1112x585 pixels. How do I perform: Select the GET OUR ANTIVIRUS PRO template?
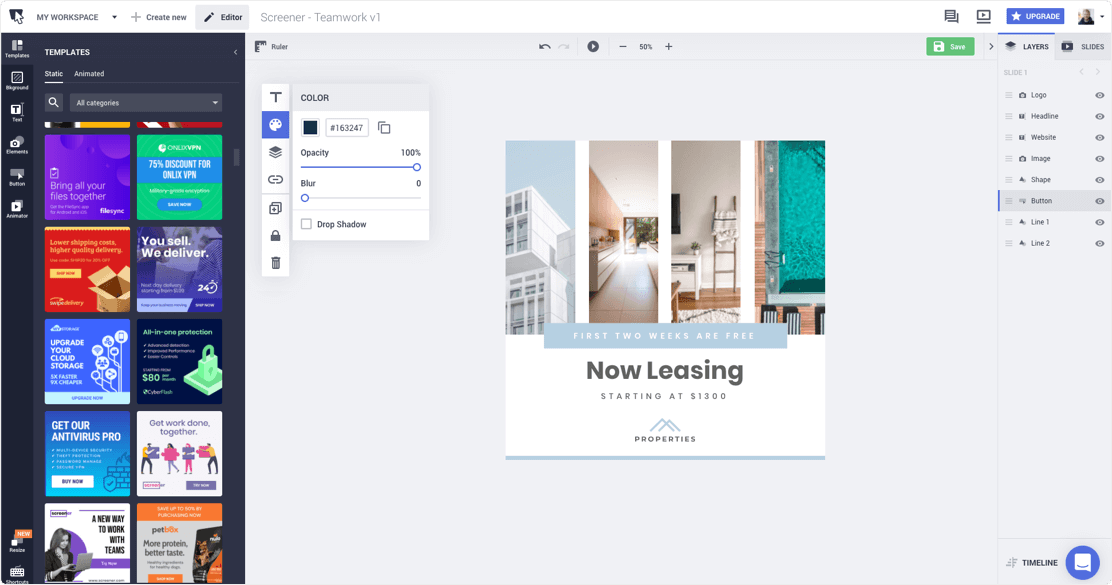tap(87, 454)
